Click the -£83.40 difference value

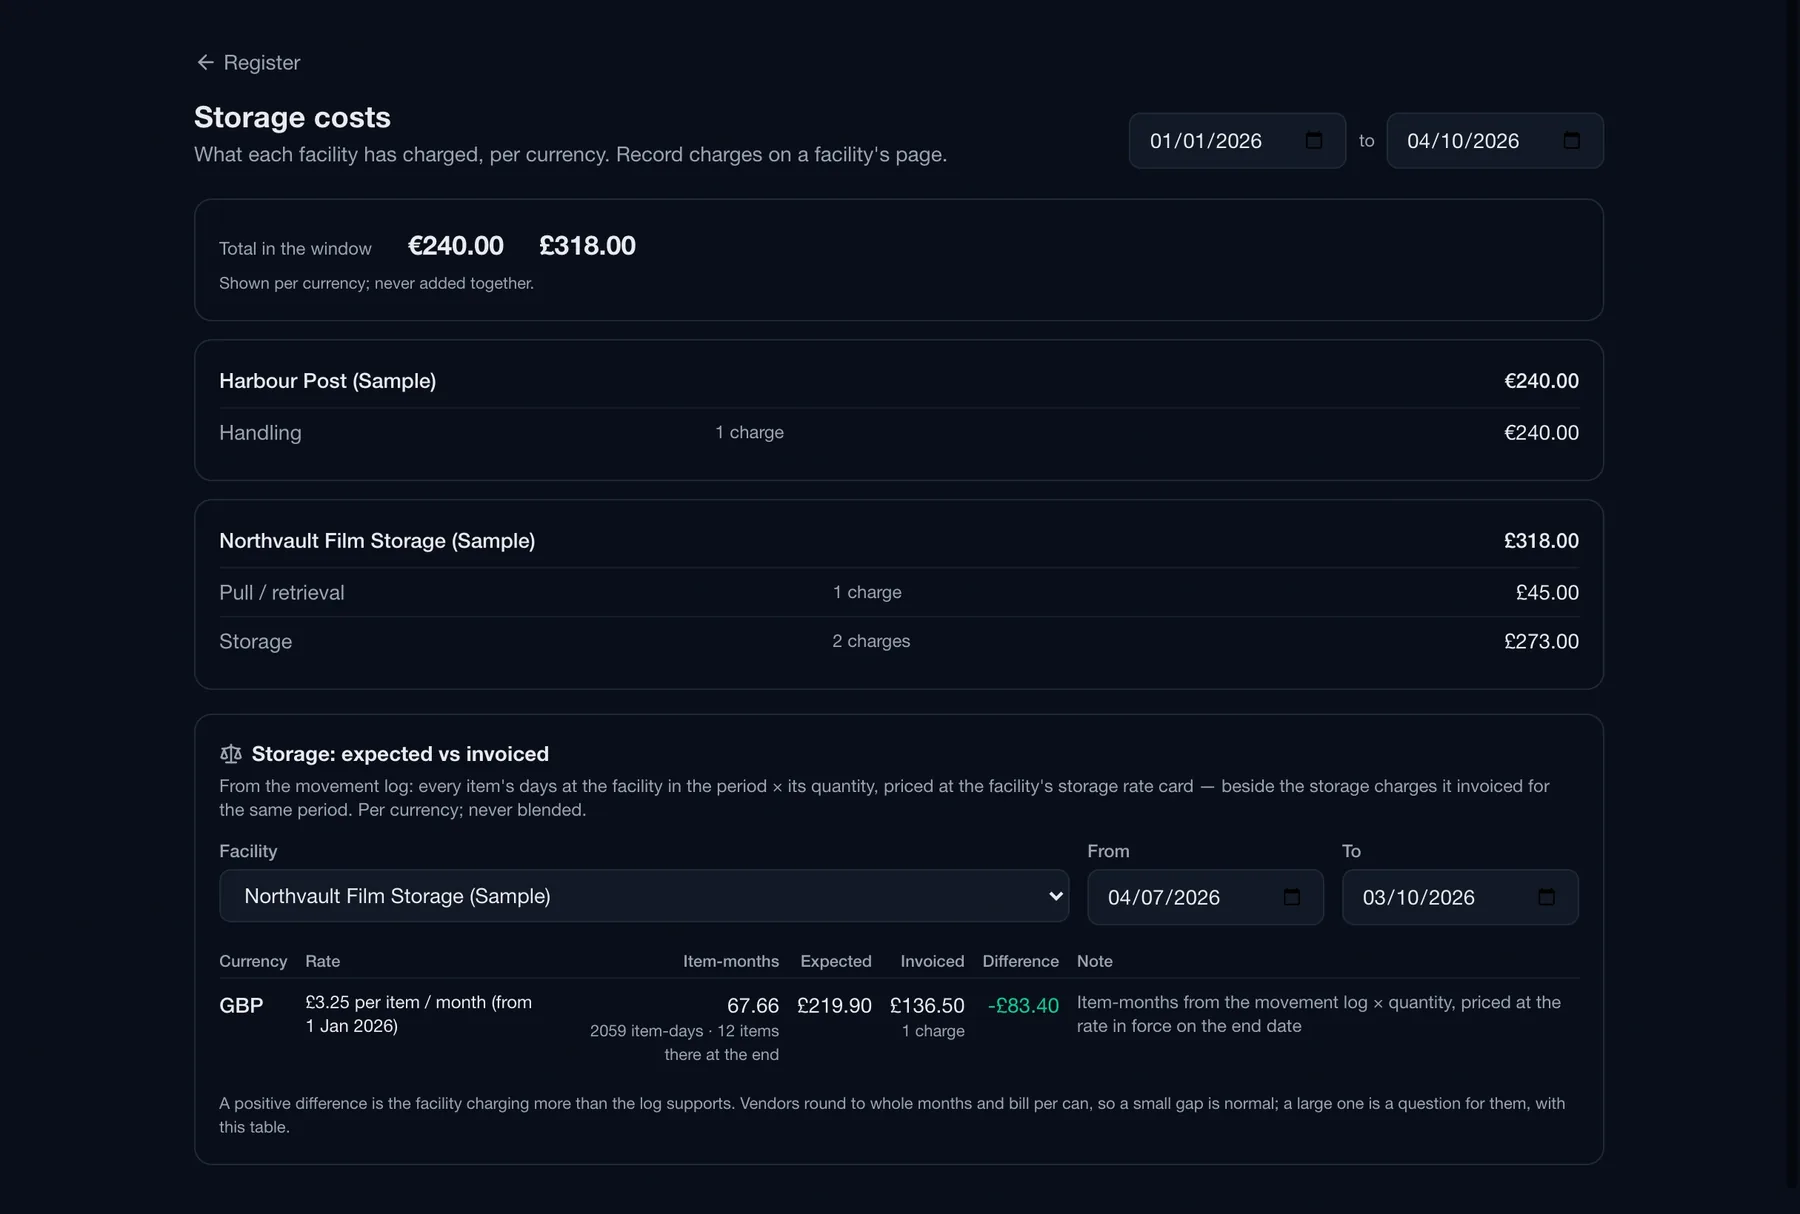(x=1023, y=1006)
